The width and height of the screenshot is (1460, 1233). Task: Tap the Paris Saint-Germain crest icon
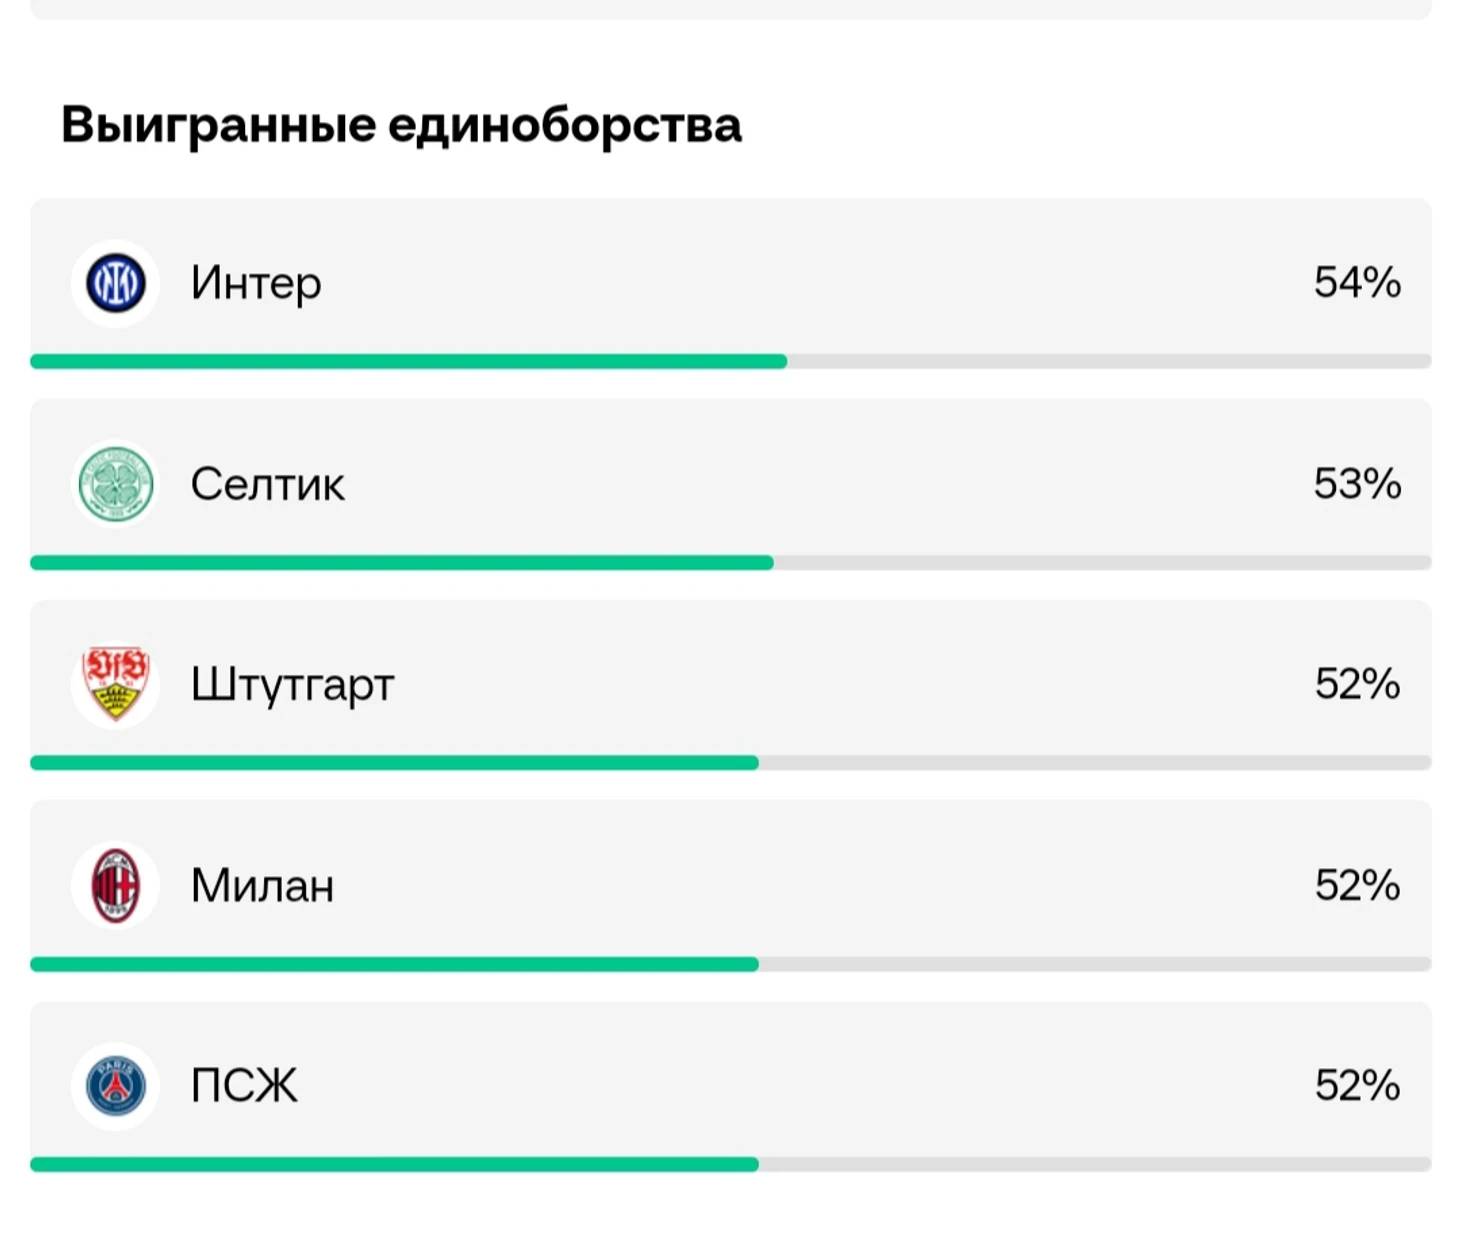tap(116, 1086)
